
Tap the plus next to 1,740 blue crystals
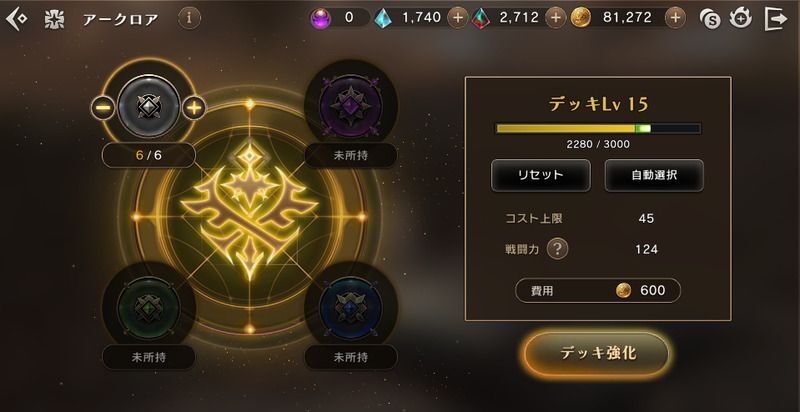coord(458,18)
